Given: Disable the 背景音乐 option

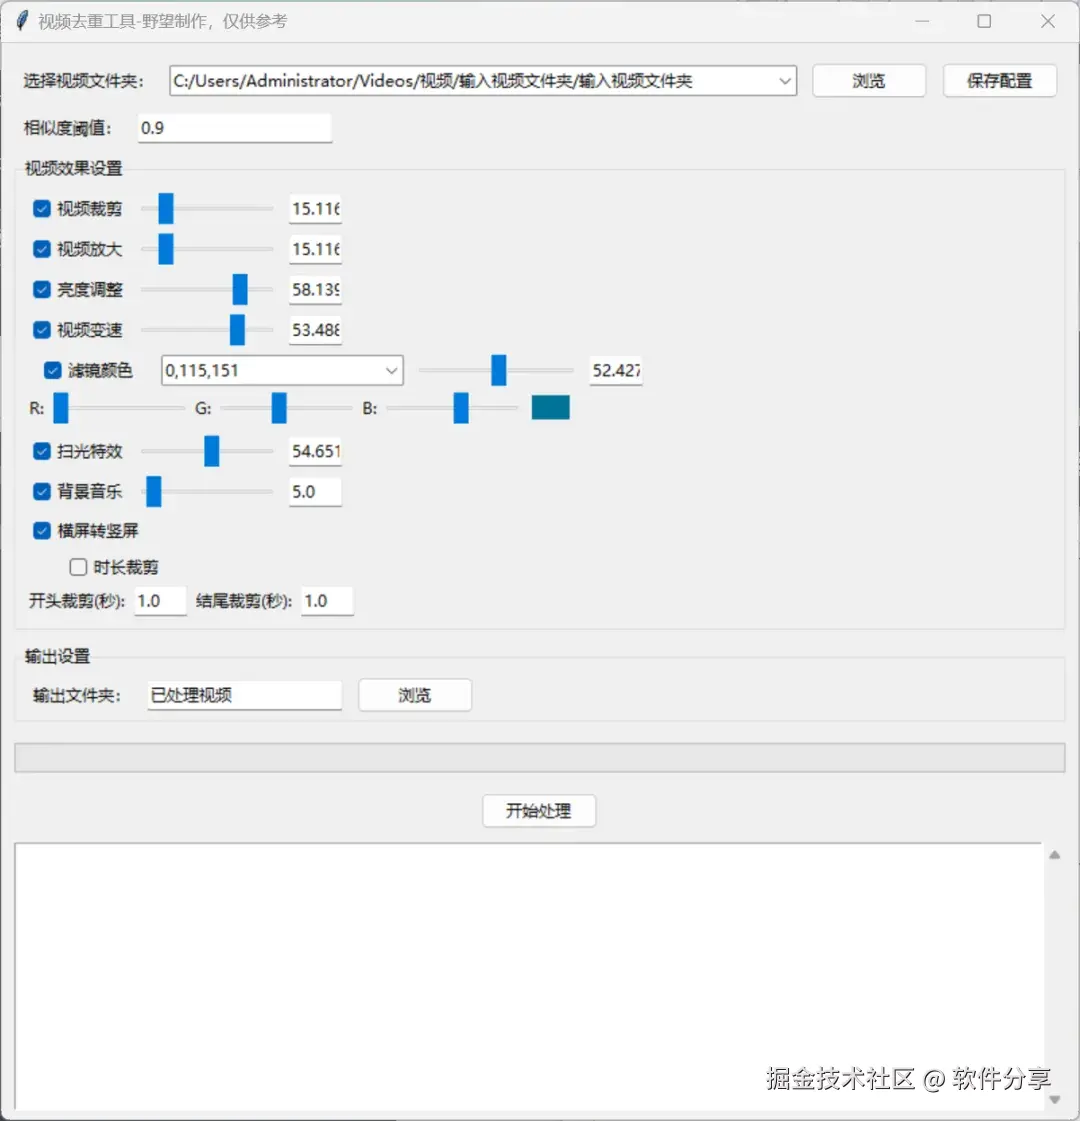Looking at the screenshot, I should click(x=41, y=491).
